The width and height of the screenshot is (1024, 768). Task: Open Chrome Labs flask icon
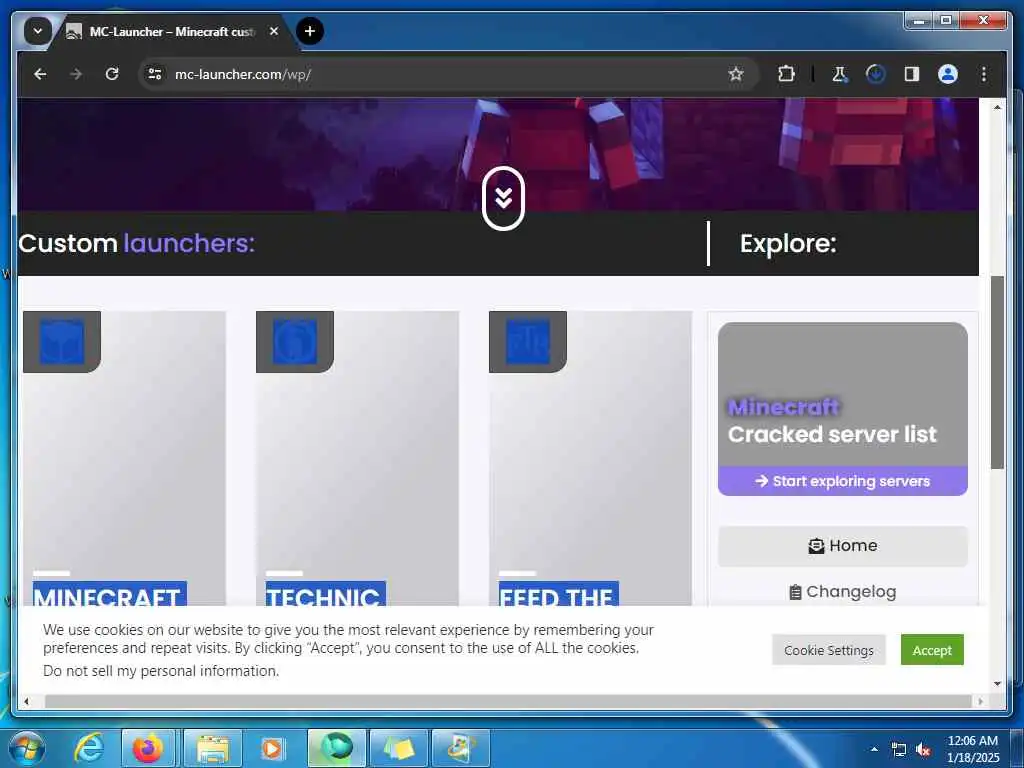[840, 74]
